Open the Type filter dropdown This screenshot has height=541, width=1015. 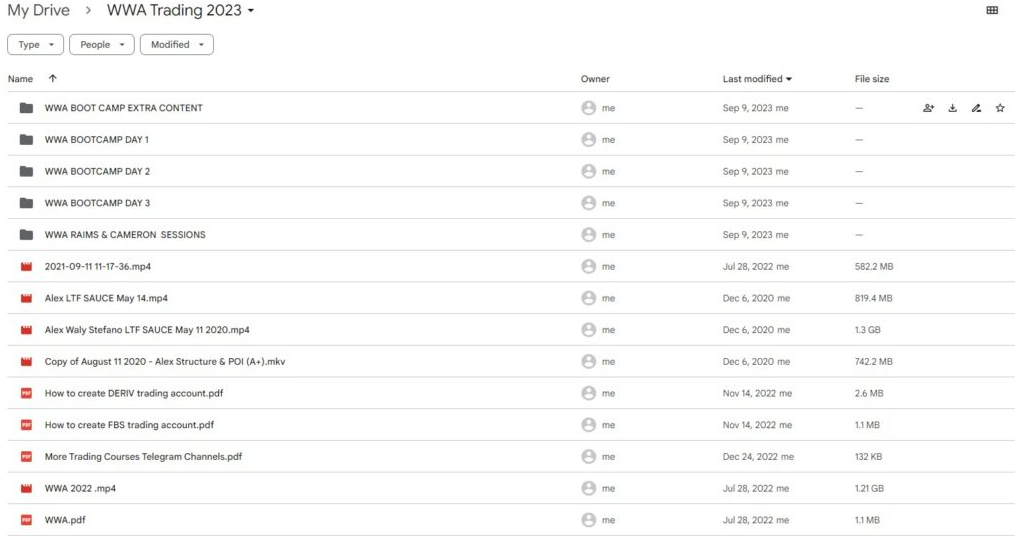[x=36, y=45]
